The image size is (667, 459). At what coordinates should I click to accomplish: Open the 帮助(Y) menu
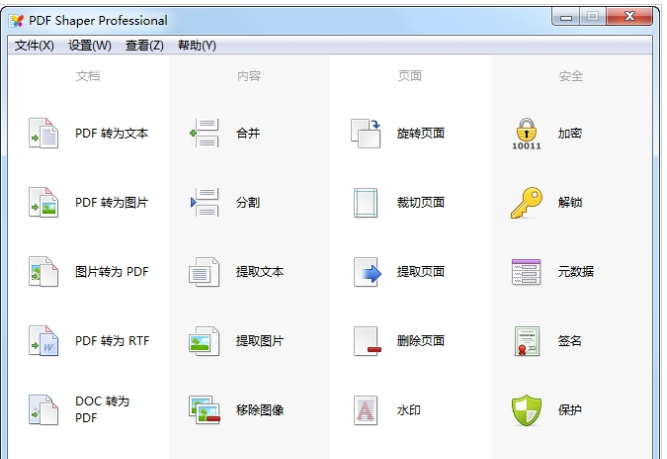pos(197,45)
